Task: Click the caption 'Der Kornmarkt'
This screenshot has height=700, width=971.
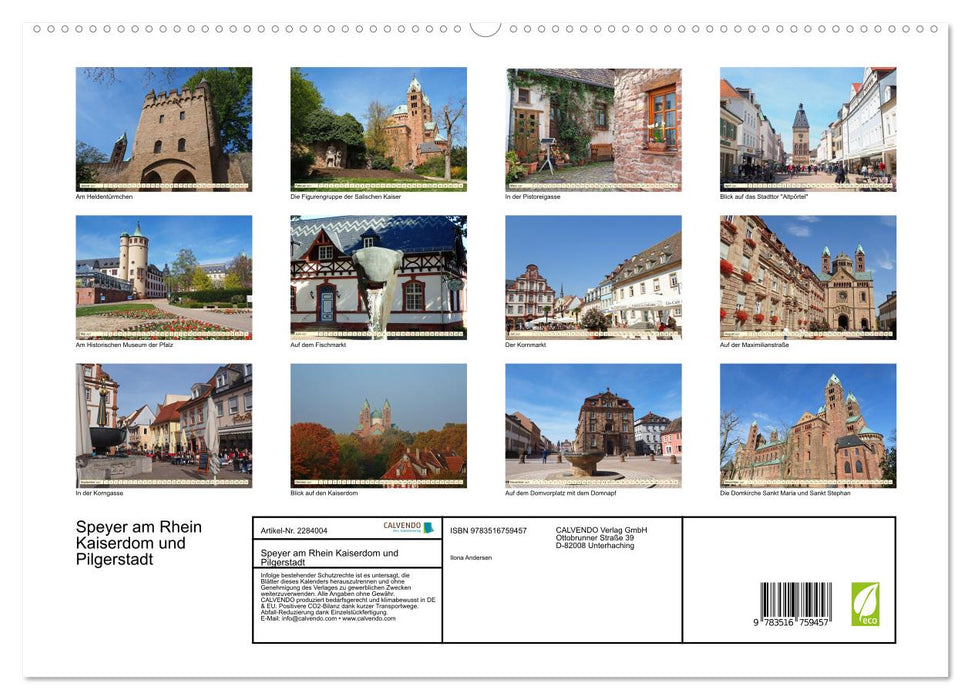Action: (x=526, y=344)
